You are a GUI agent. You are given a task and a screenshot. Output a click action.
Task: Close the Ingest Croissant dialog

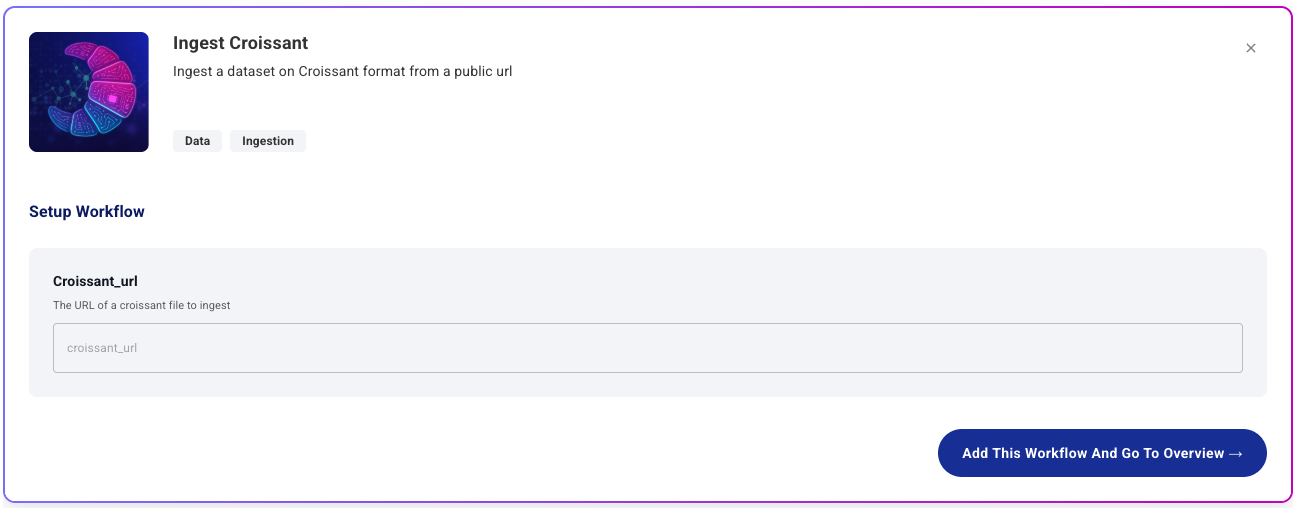(1250, 48)
